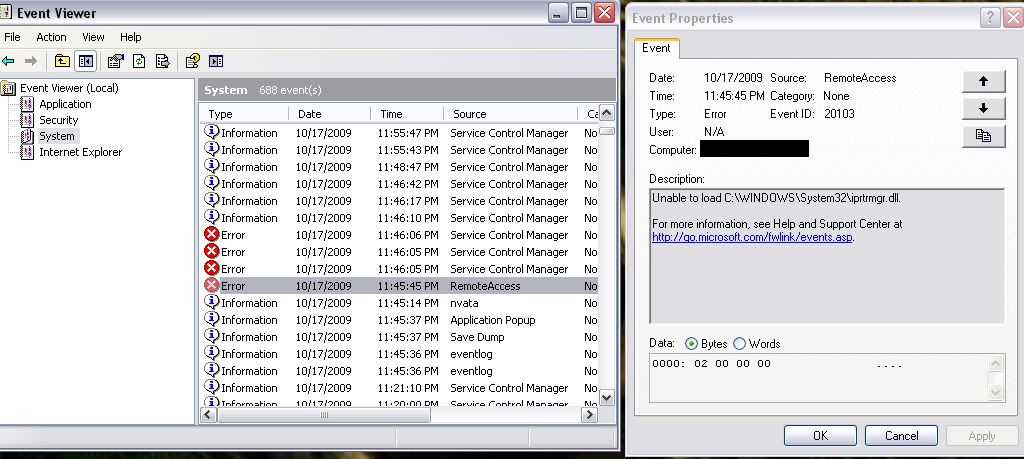Open the toolbar Properties icon

point(115,61)
